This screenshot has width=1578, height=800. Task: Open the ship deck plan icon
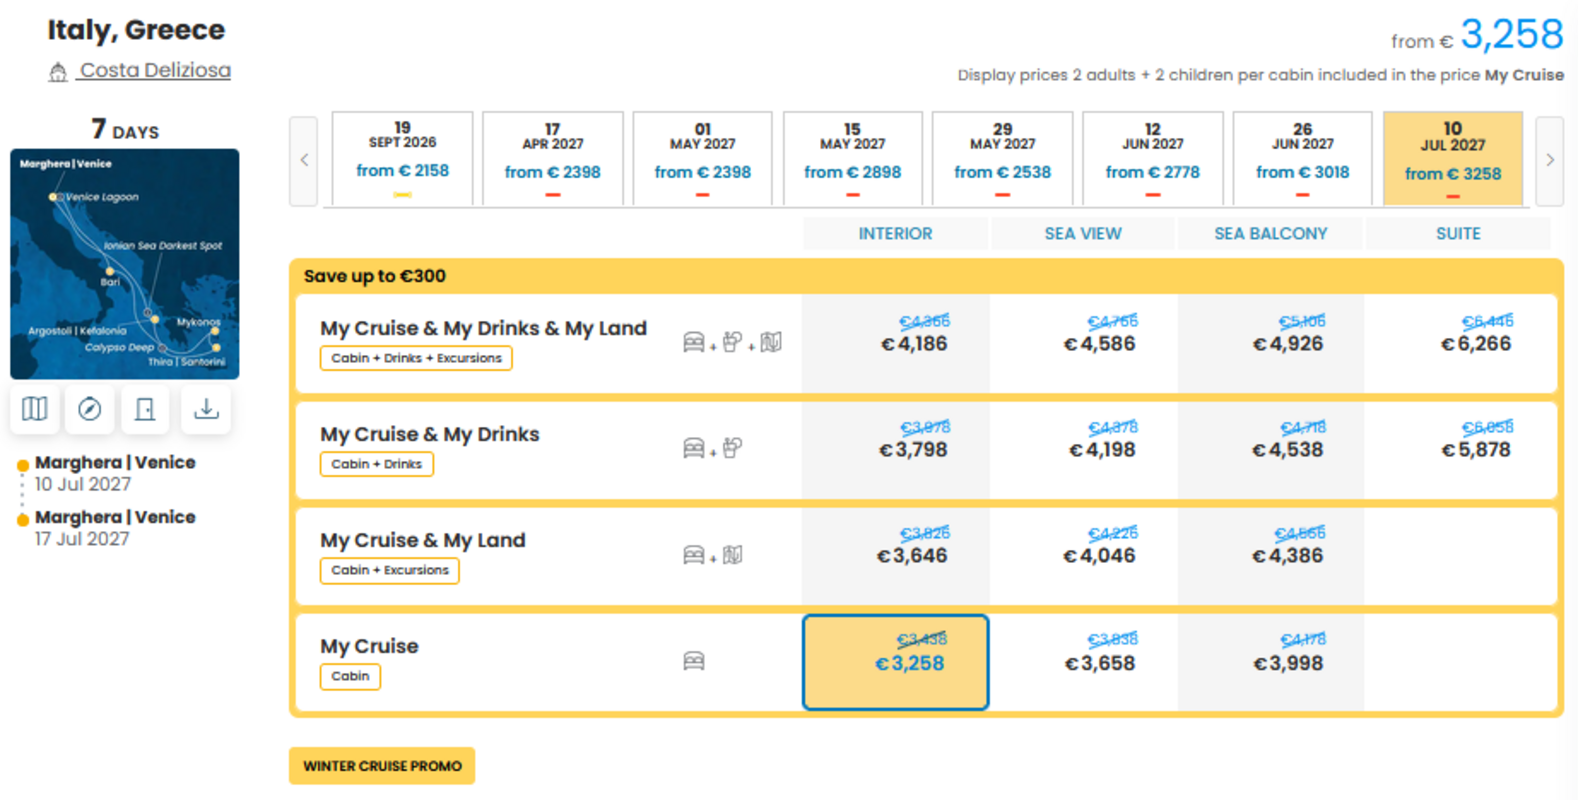tap(146, 409)
